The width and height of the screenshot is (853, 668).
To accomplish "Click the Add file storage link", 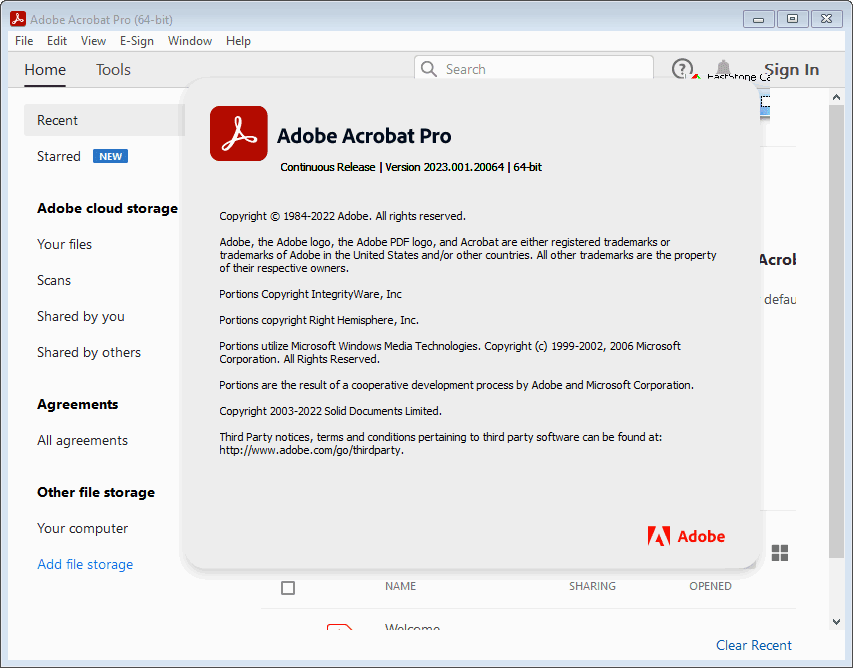I will (x=85, y=564).
